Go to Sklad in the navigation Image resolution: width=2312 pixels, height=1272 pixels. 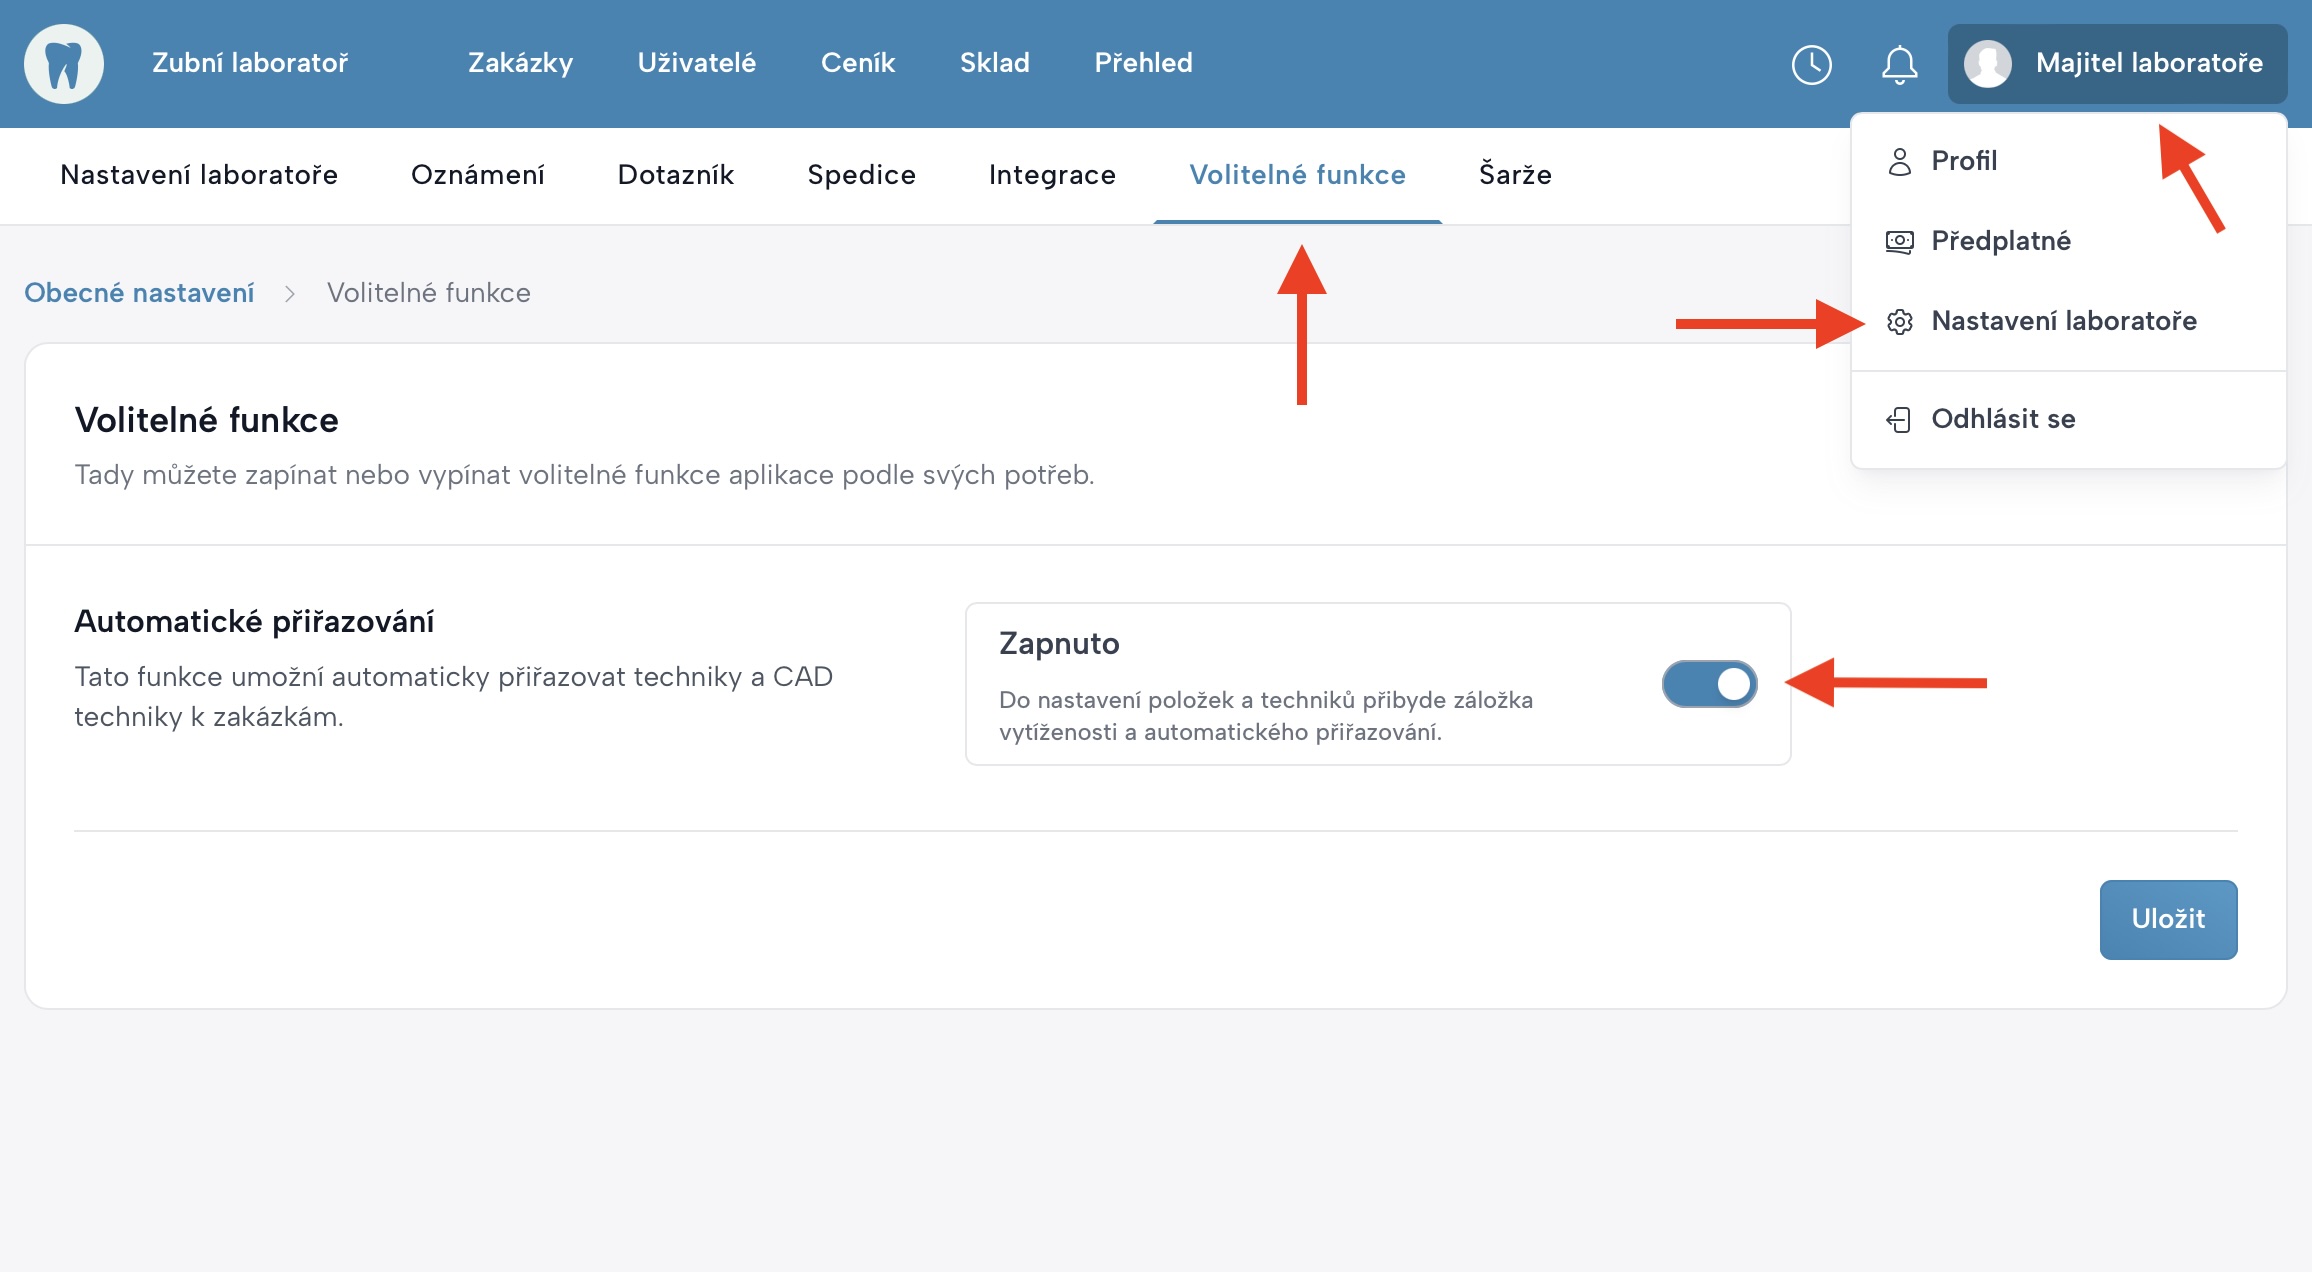click(994, 63)
